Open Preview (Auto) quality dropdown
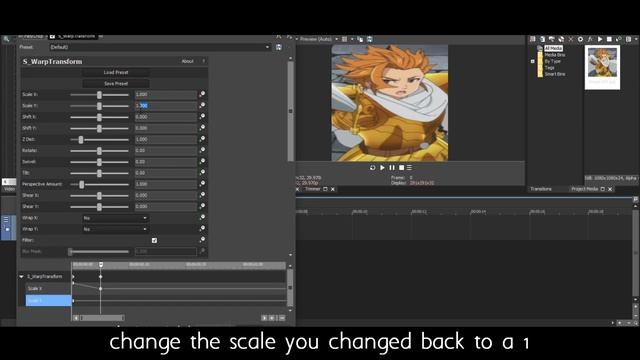640x360 pixels. tap(319, 39)
